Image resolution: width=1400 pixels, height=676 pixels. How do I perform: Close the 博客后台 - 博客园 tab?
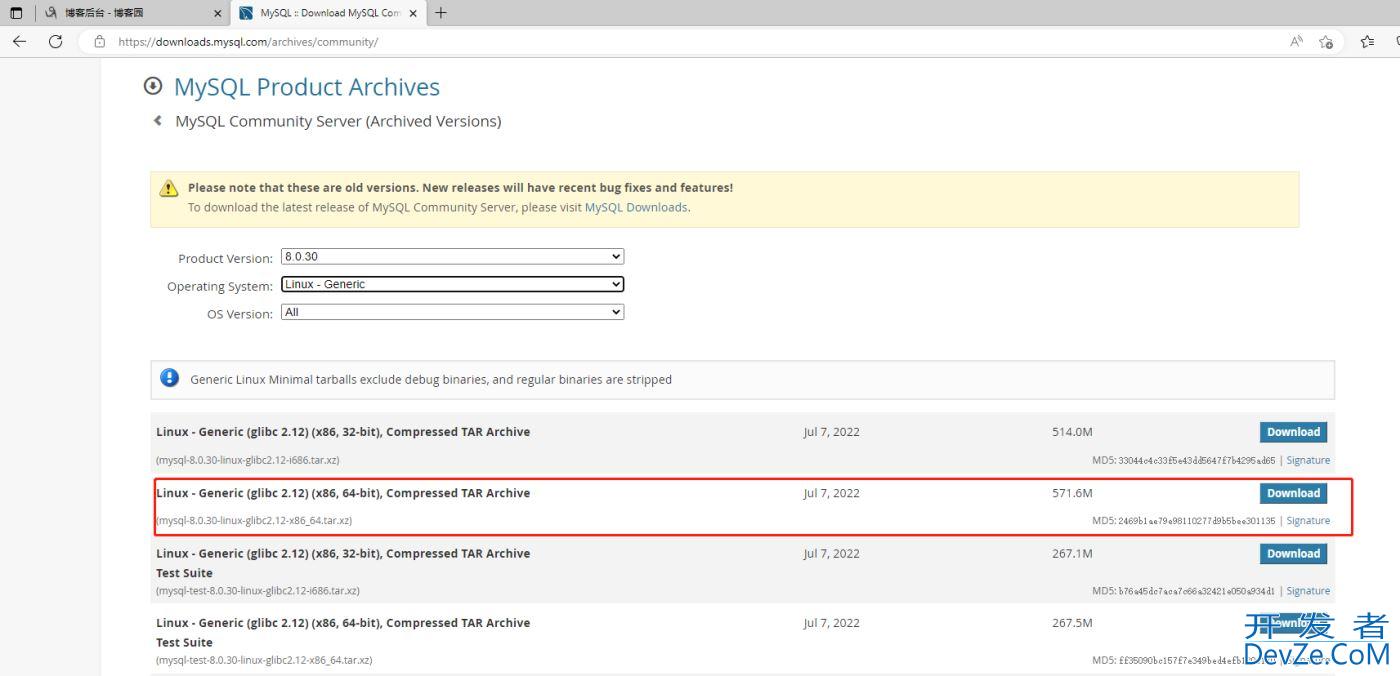pyautogui.click(x=218, y=13)
